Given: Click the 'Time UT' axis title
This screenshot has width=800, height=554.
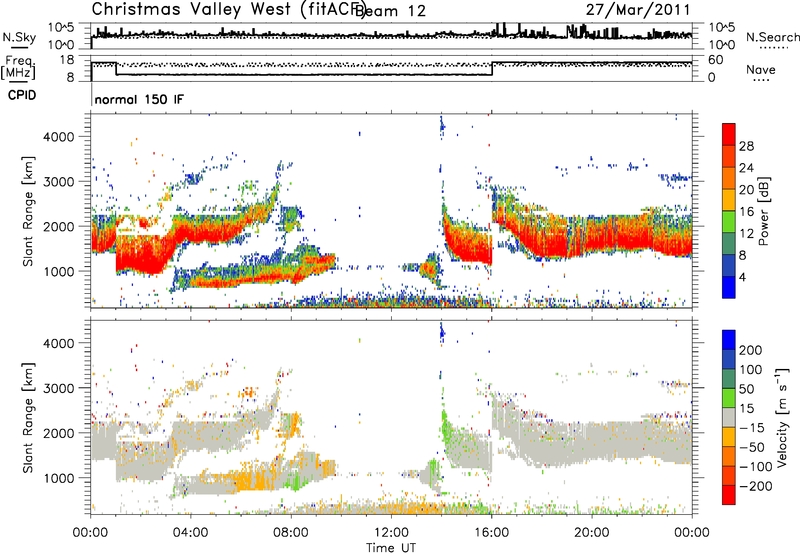Looking at the screenshot, I should 391,548.
